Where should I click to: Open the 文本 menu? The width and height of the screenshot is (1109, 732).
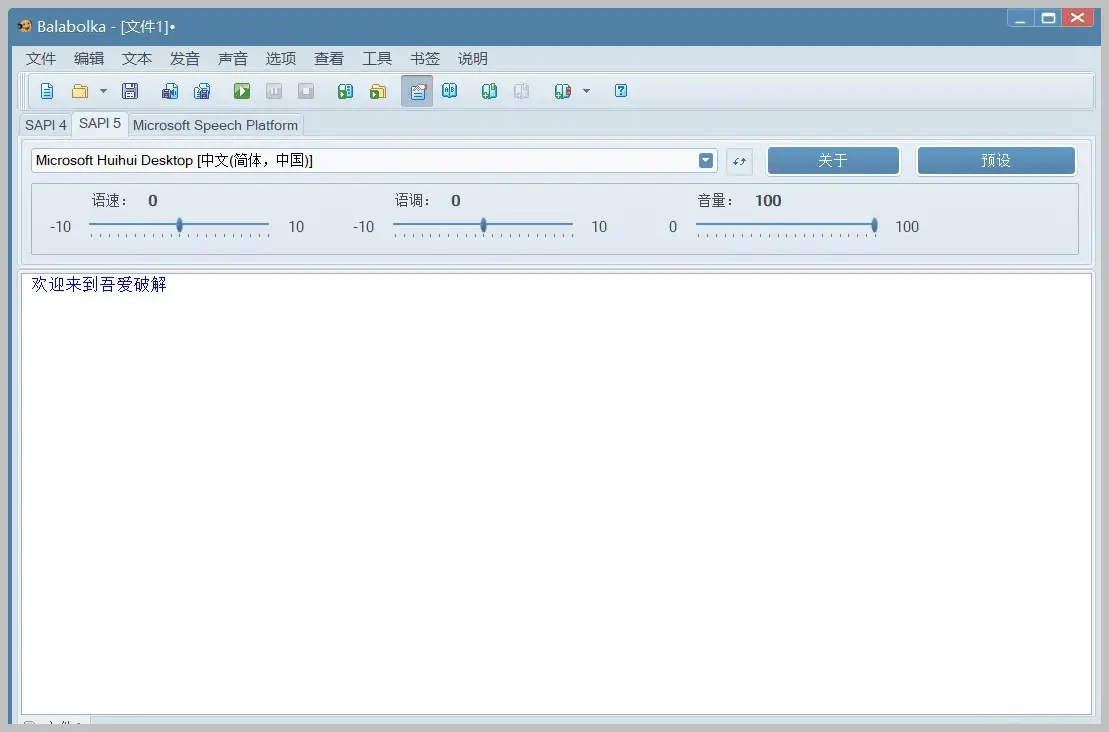pos(137,59)
